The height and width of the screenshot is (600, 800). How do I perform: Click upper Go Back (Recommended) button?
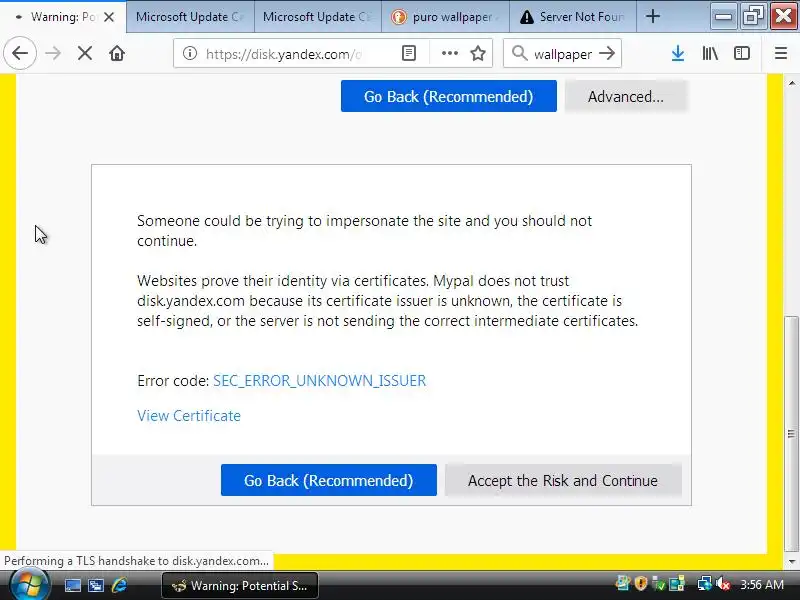click(x=448, y=96)
